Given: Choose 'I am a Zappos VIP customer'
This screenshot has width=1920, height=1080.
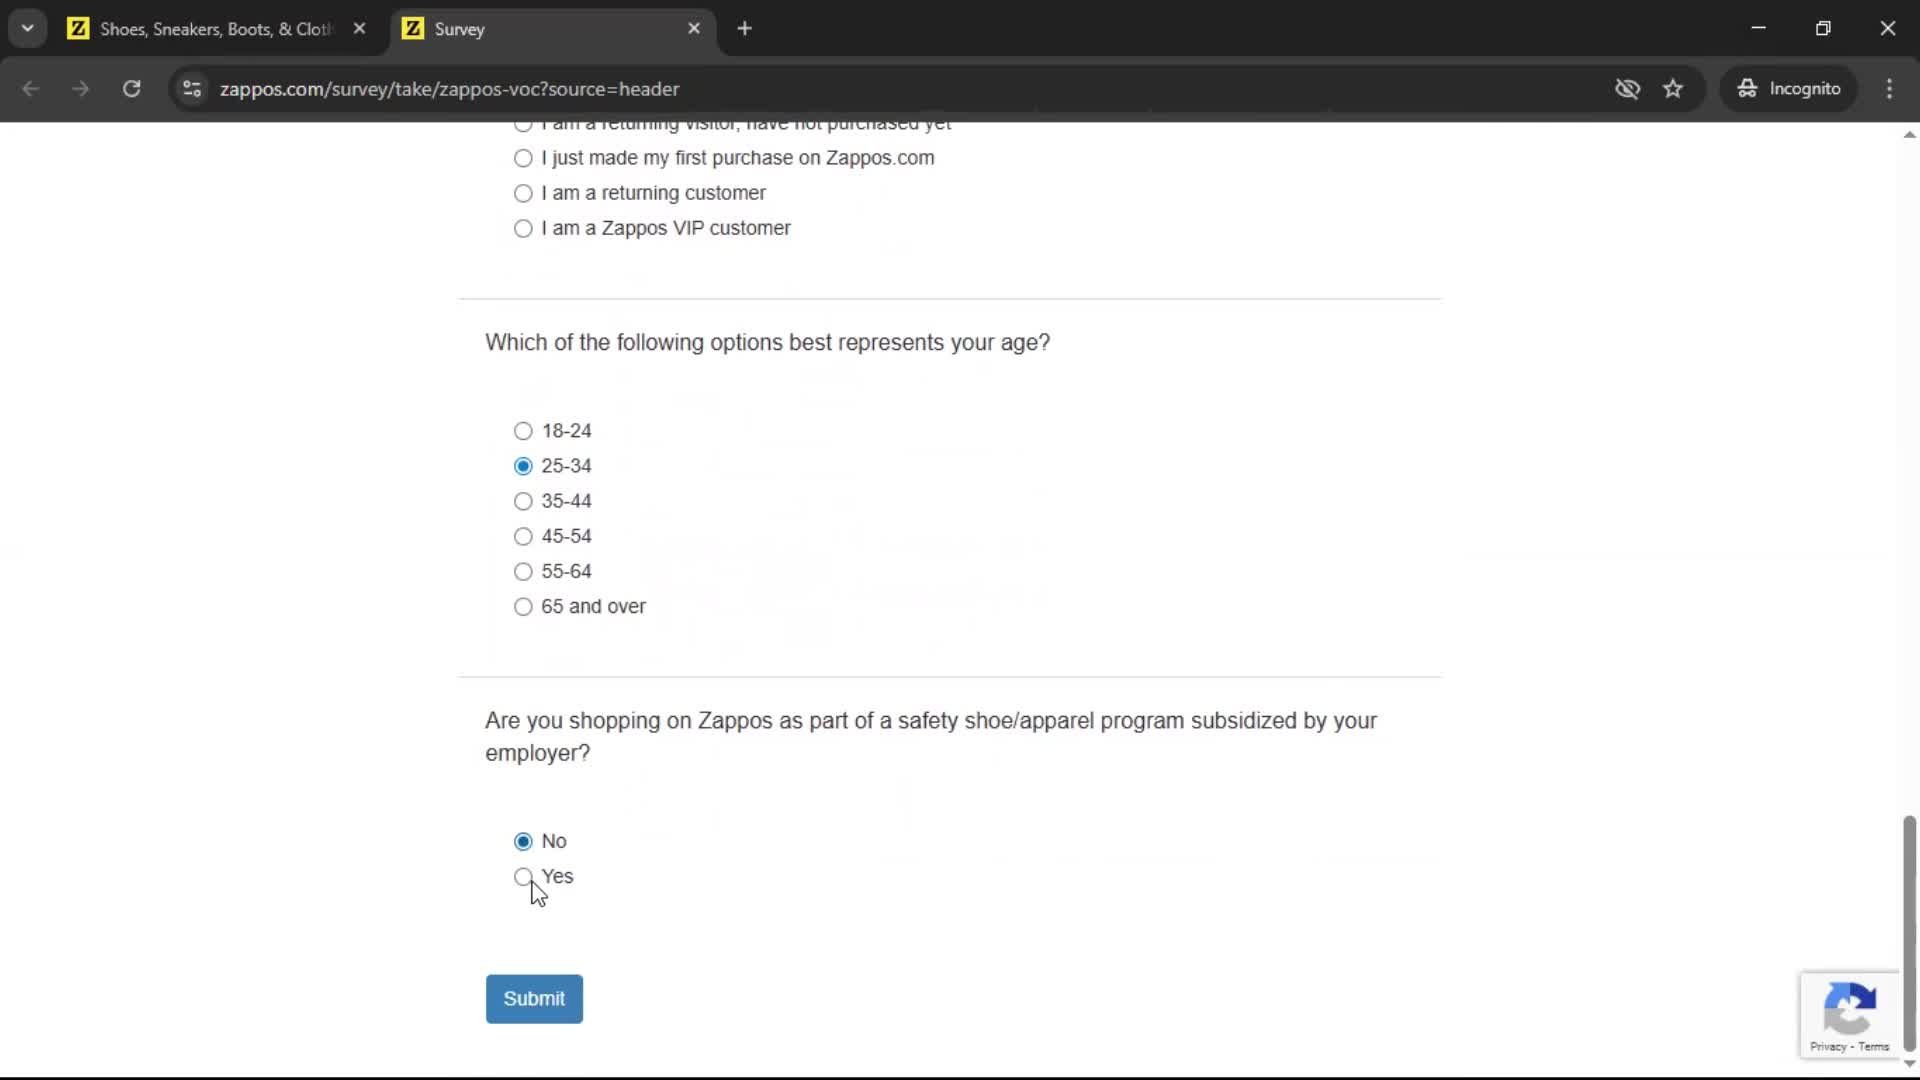Looking at the screenshot, I should pyautogui.click(x=523, y=228).
